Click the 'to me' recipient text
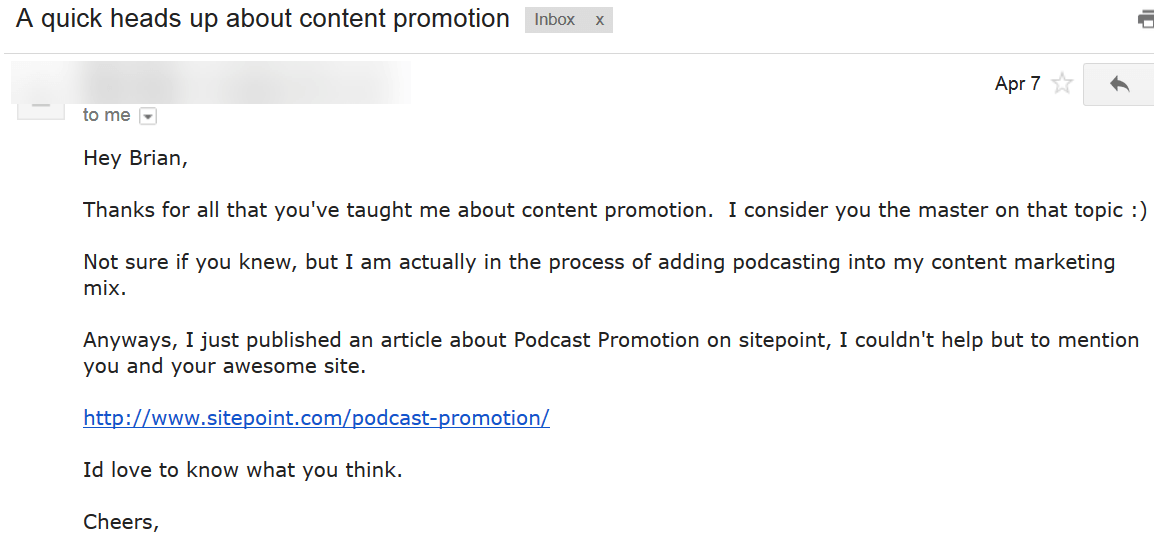This screenshot has height=546, width=1154. 107,116
